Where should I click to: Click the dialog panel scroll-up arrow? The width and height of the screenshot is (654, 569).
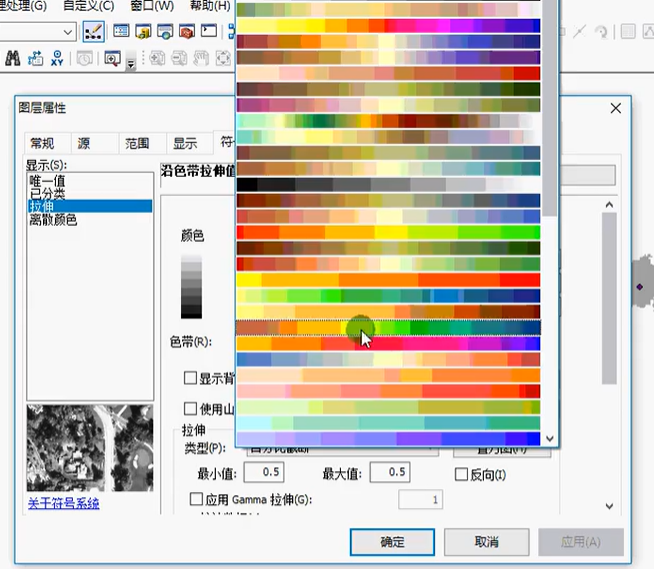(x=609, y=205)
